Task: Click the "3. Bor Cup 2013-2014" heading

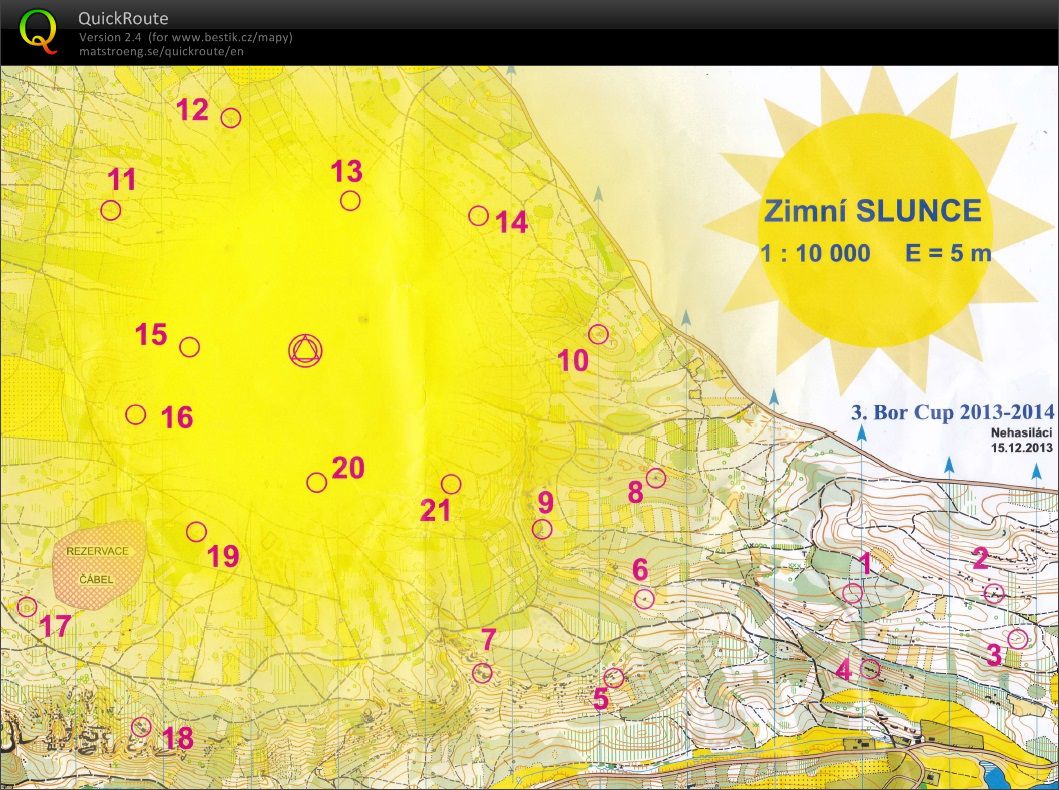Action: click(952, 411)
